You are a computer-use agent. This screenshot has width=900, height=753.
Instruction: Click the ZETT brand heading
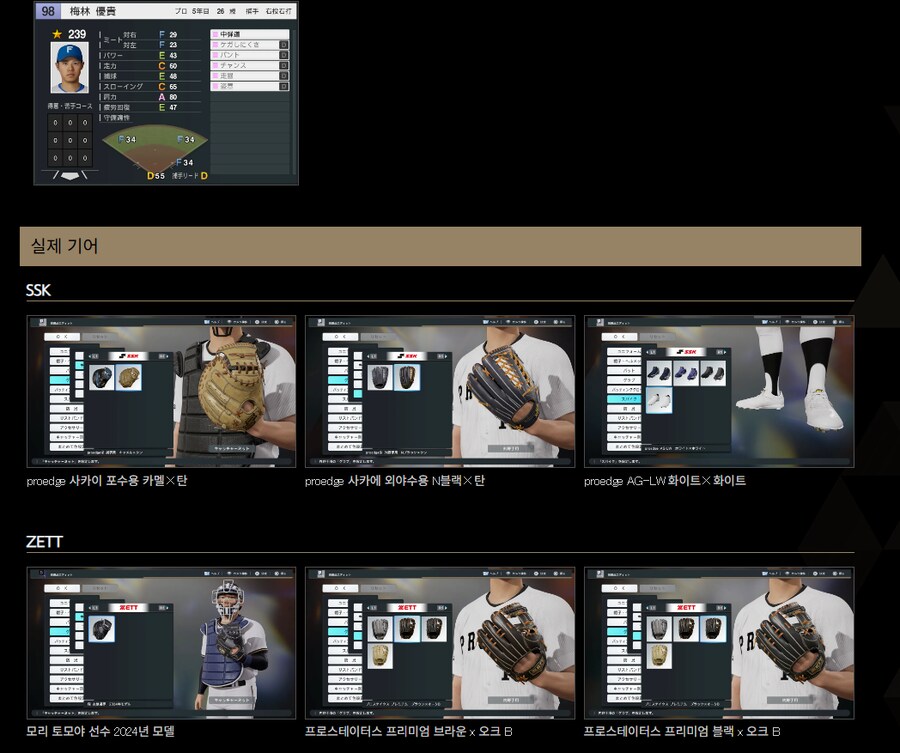coord(44,541)
